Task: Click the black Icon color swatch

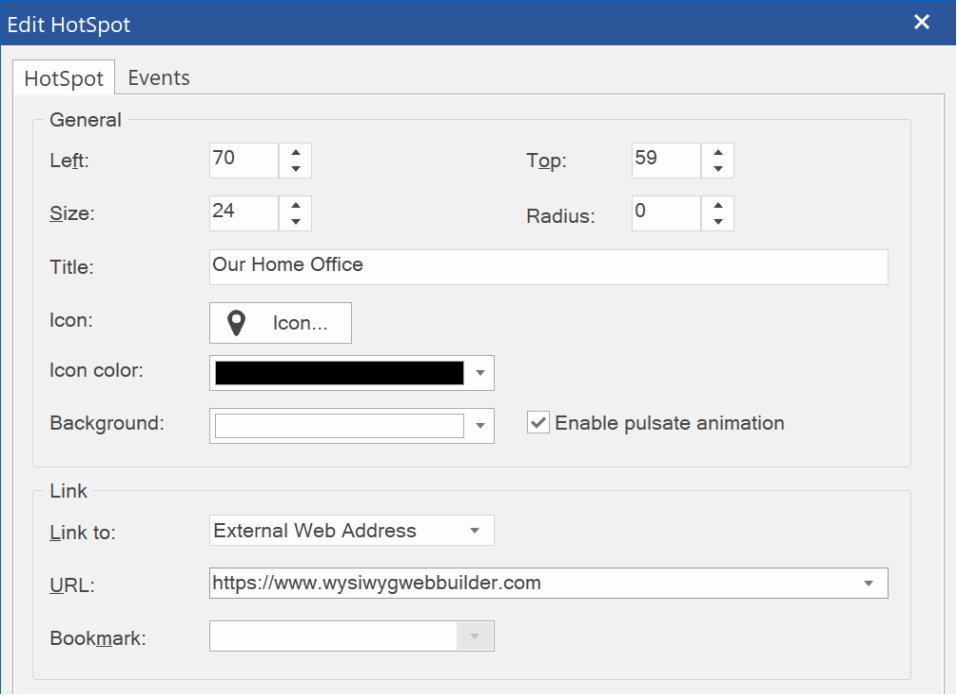Action: tap(339, 373)
